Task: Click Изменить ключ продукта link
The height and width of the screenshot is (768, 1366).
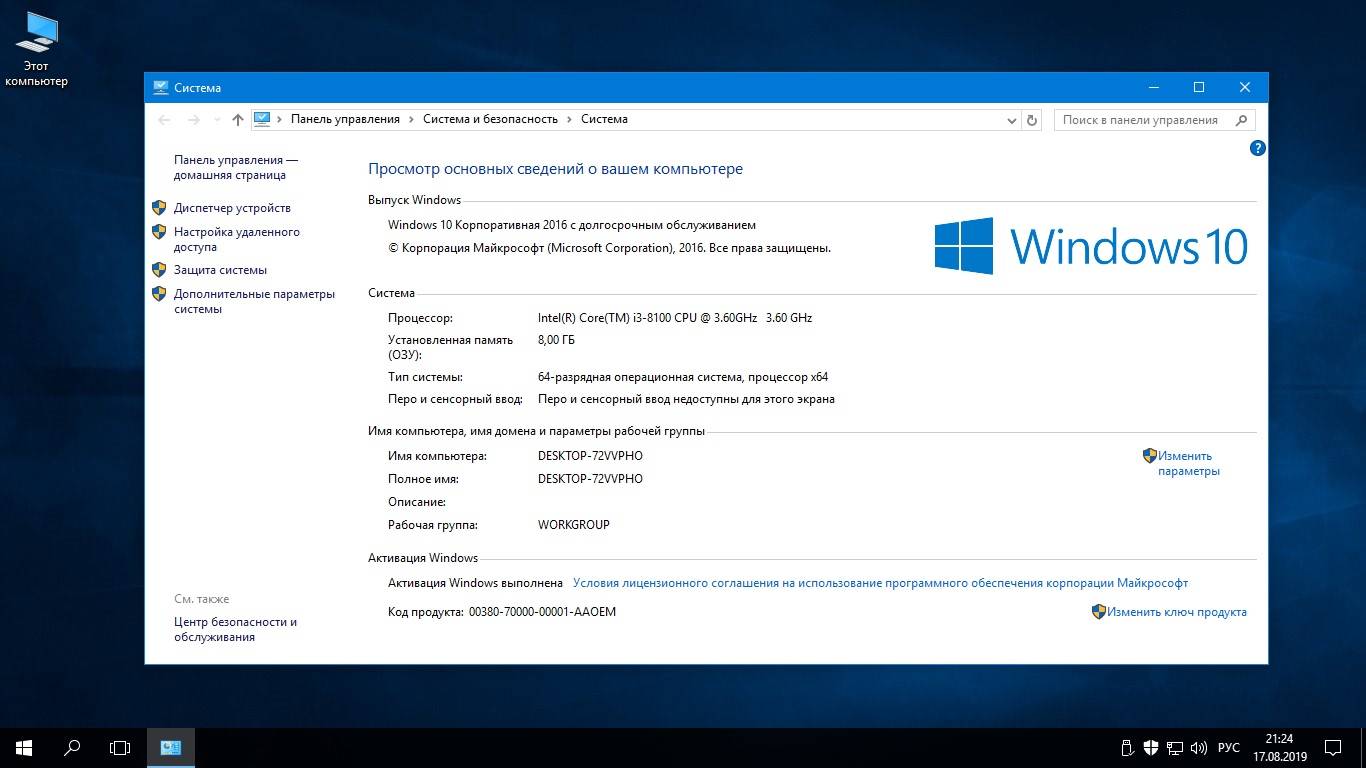Action: click(x=1177, y=612)
